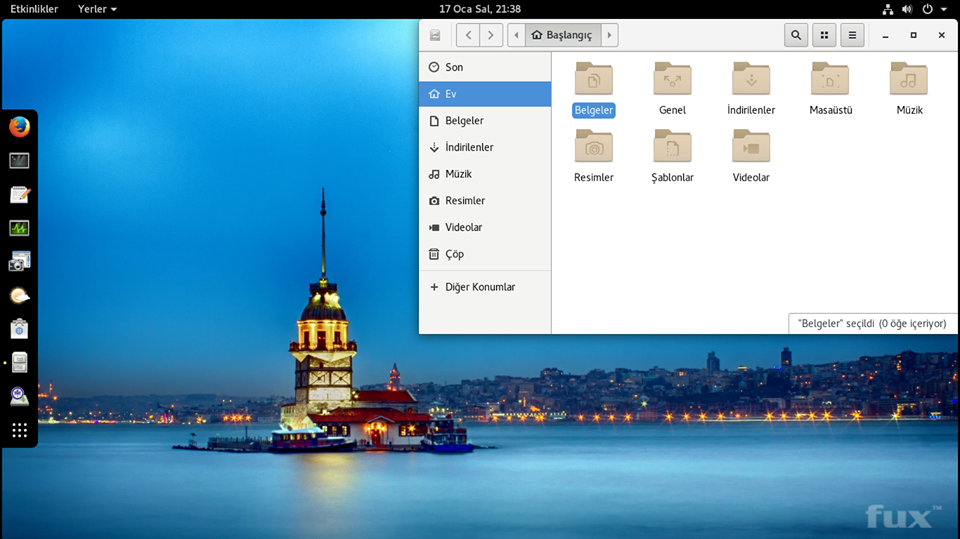Toggle grid view in file manager
The width and height of the screenshot is (960, 539).
[824, 35]
